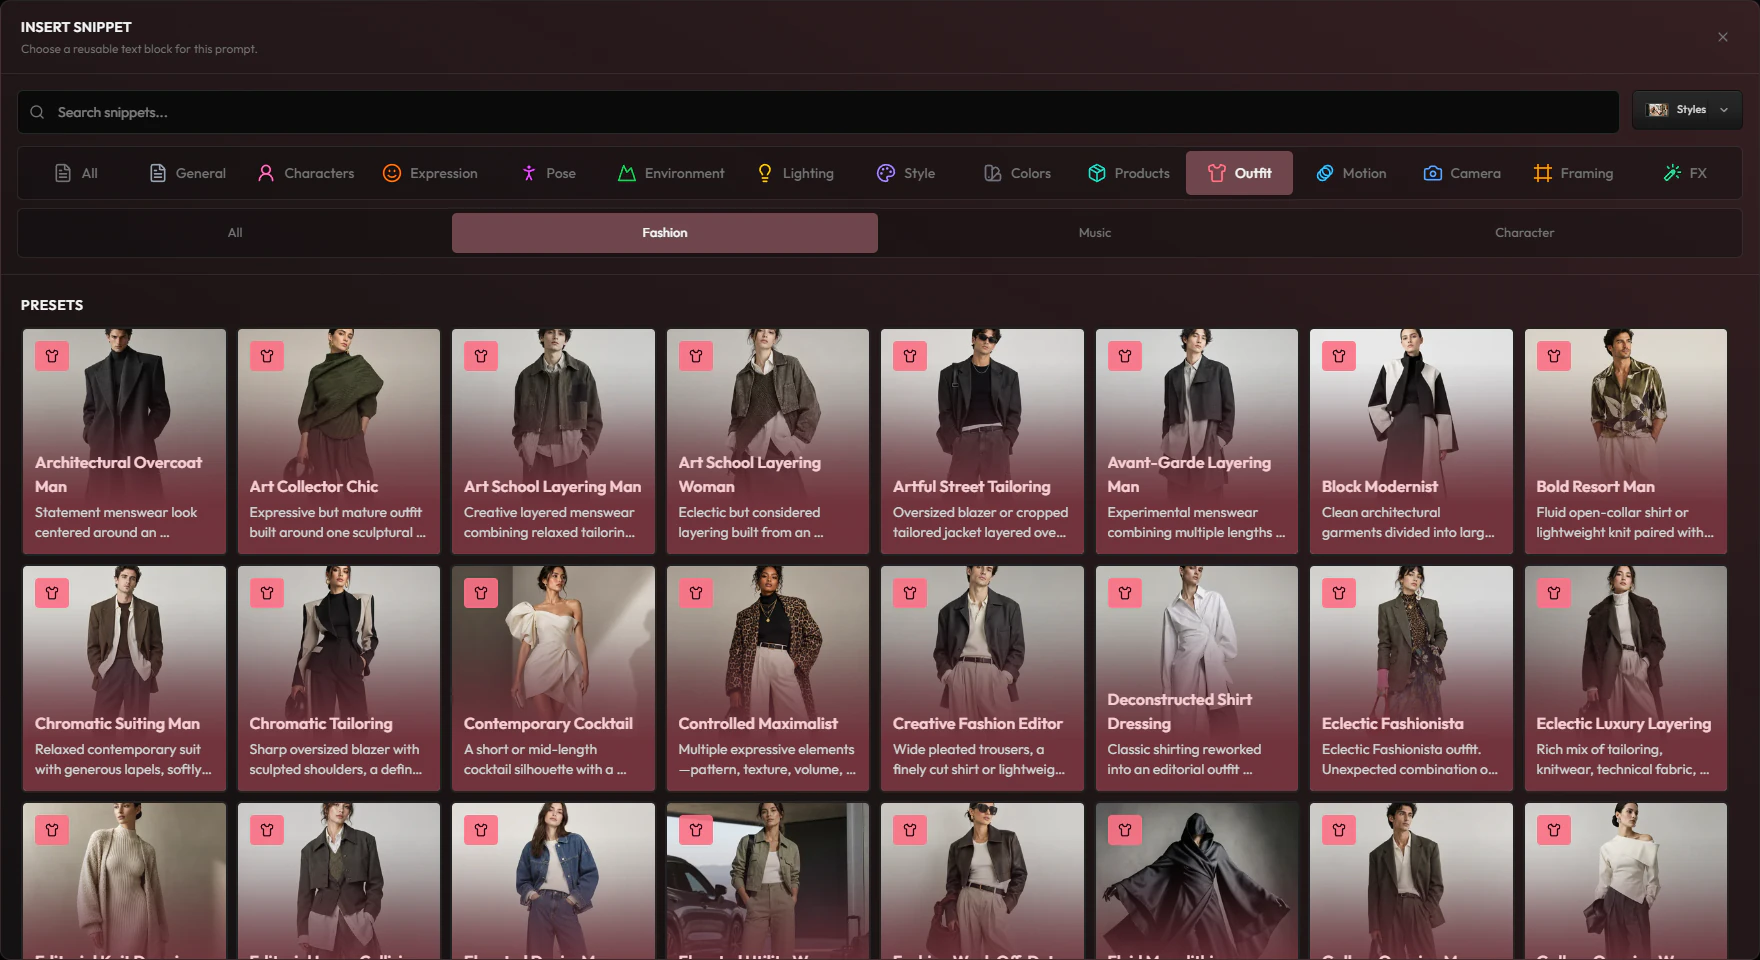Open the Camera category tab
This screenshot has width=1760, height=960.
pyautogui.click(x=1462, y=173)
